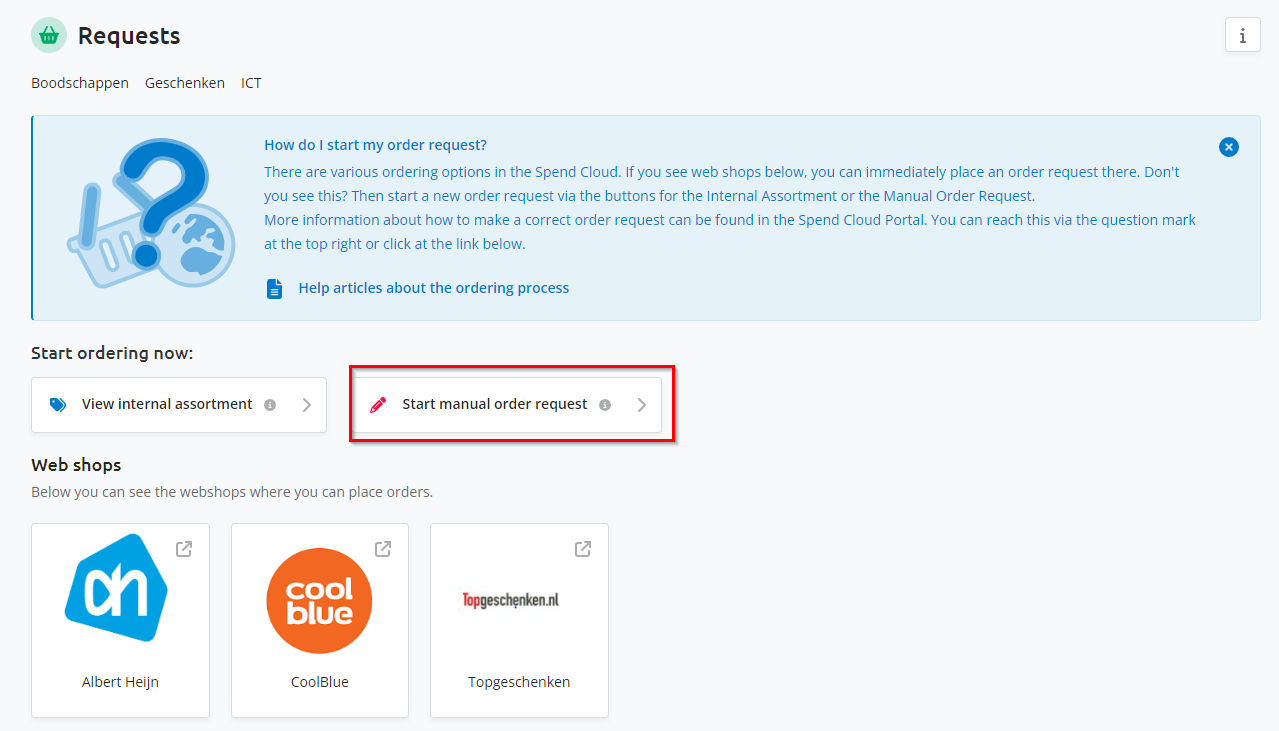Click the red pencil icon for manual order
Viewport: 1279px width, 731px height.
click(x=378, y=405)
